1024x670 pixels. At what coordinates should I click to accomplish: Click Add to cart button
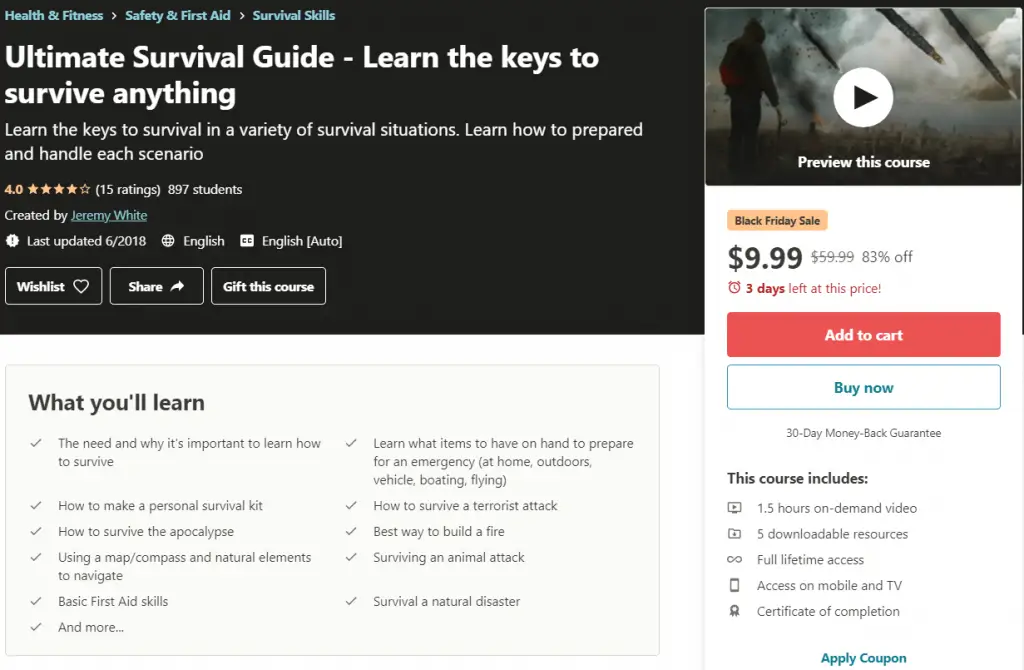point(863,334)
